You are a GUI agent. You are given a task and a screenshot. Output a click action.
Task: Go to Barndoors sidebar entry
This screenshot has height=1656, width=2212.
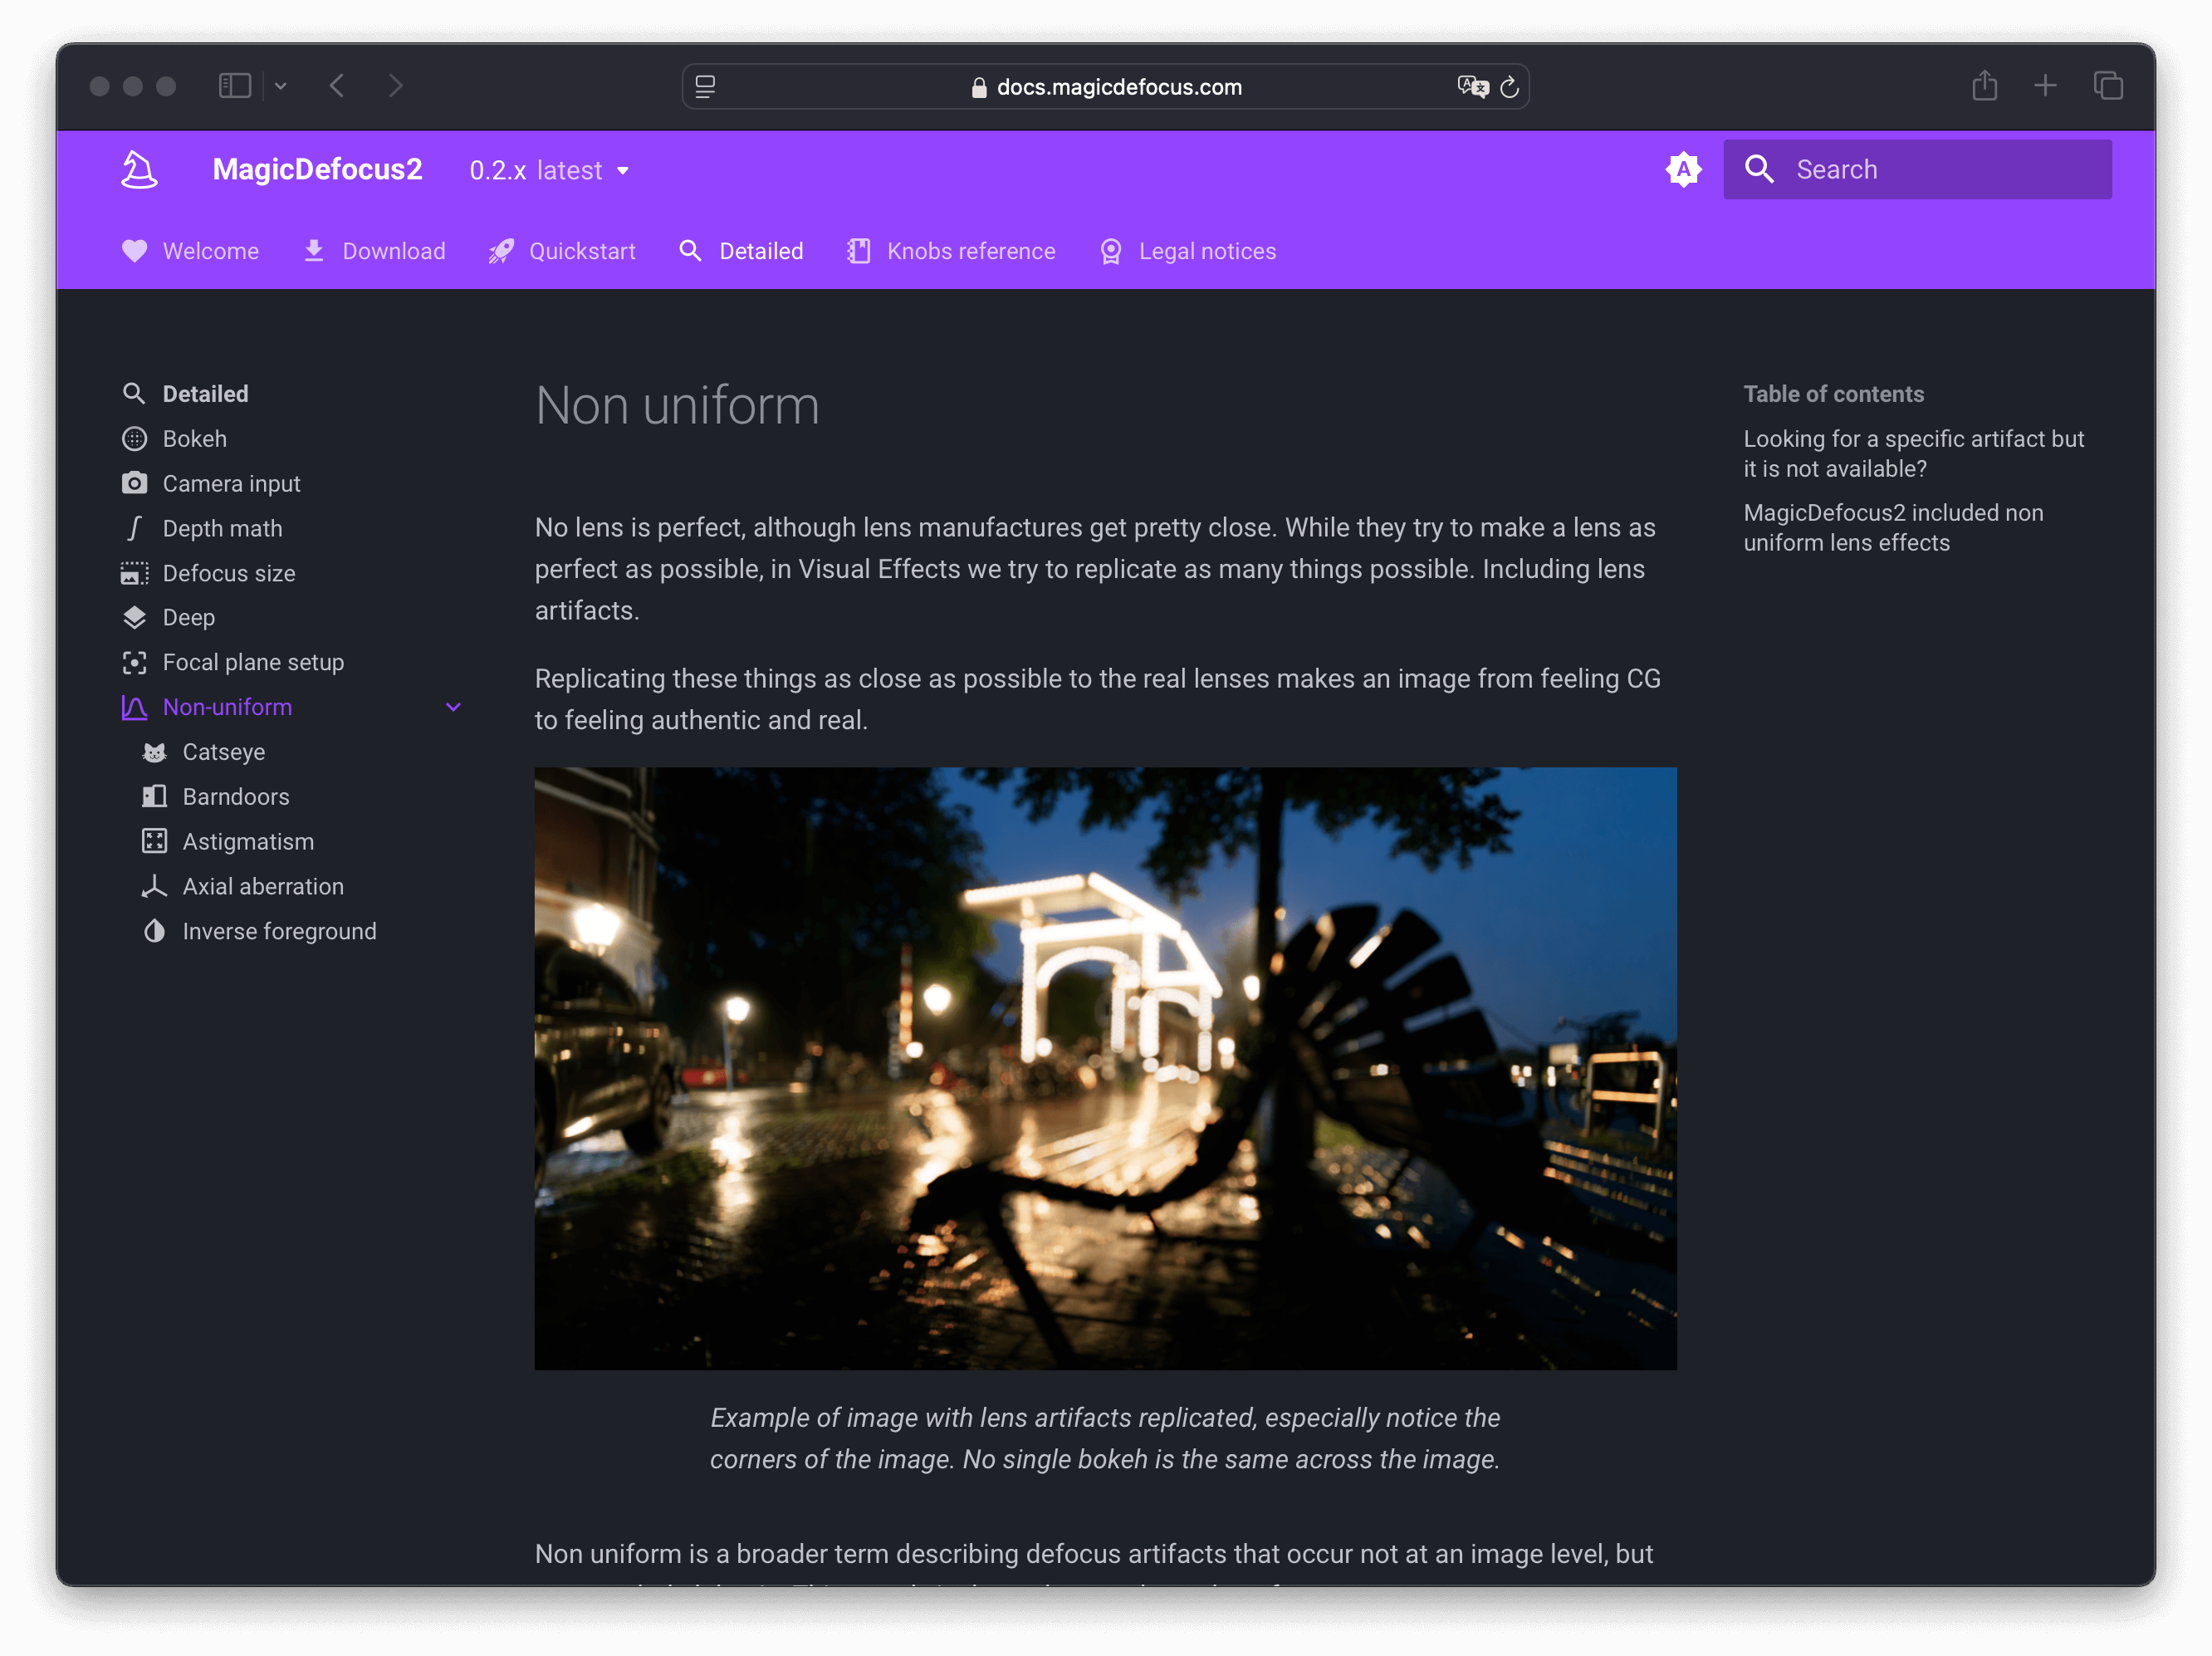click(x=235, y=797)
